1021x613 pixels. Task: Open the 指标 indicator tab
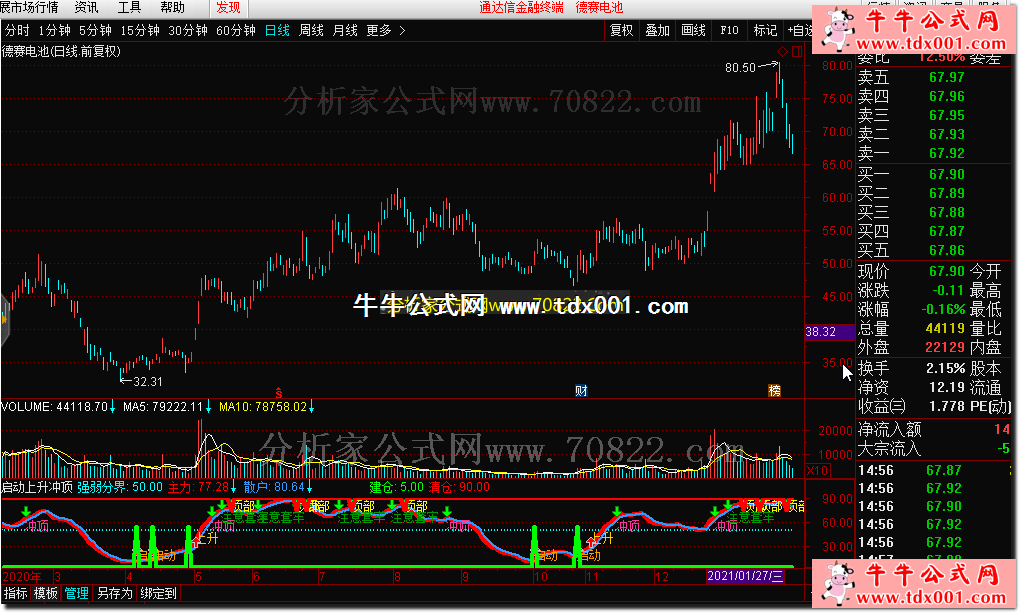(16, 593)
